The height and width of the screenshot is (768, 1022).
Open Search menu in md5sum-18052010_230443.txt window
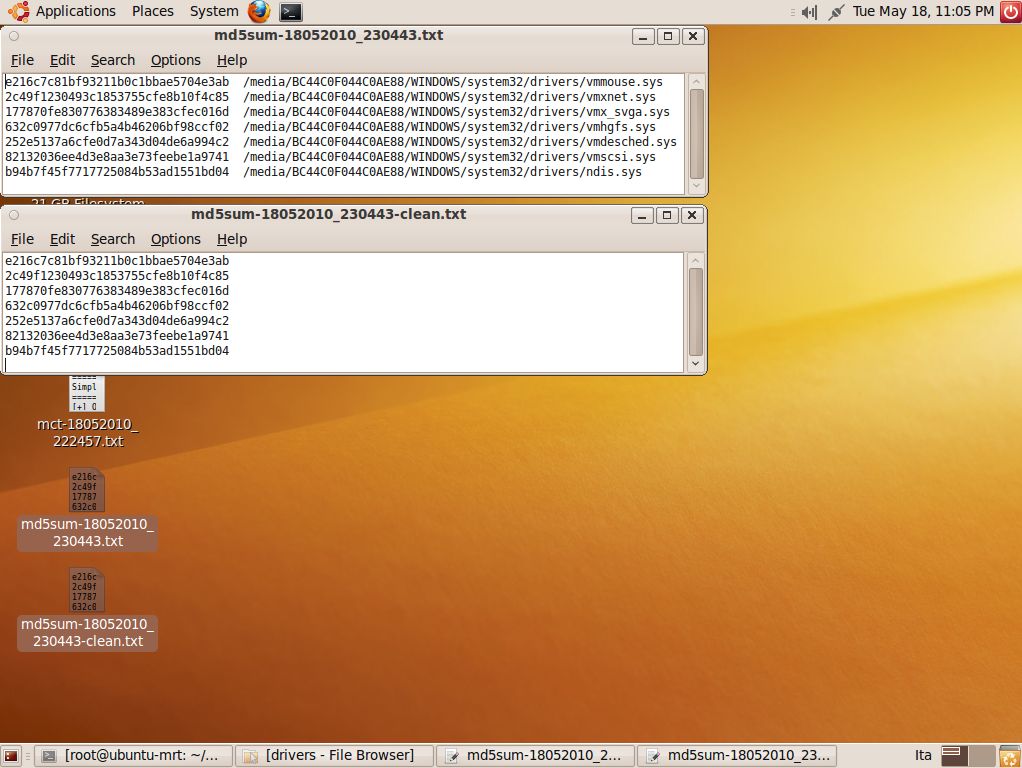[x=113, y=60]
